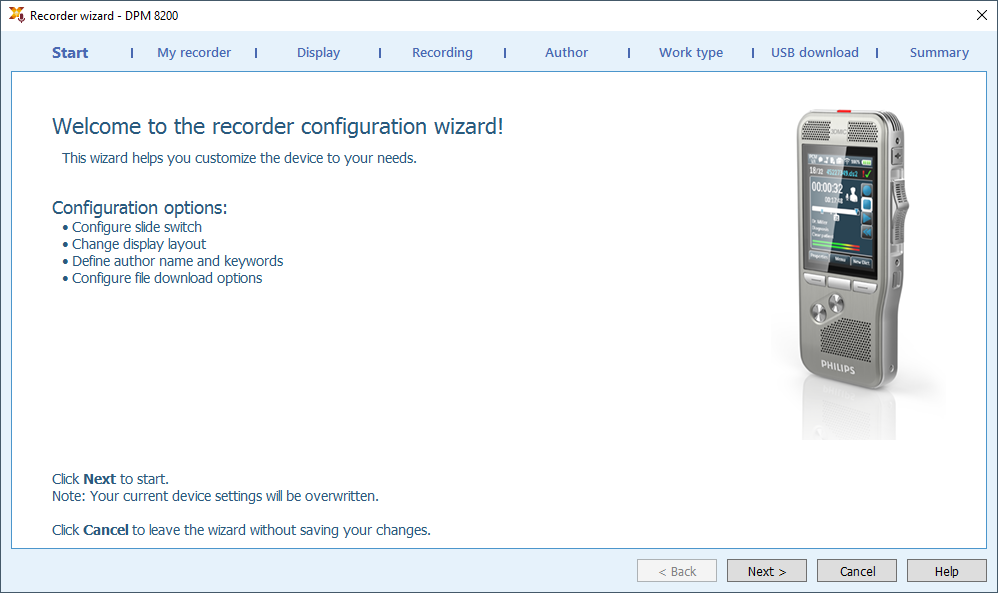The height and width of the screenshot is (593, 998).
Task: Close the Recorder wizard window
Action: (982, 15)
